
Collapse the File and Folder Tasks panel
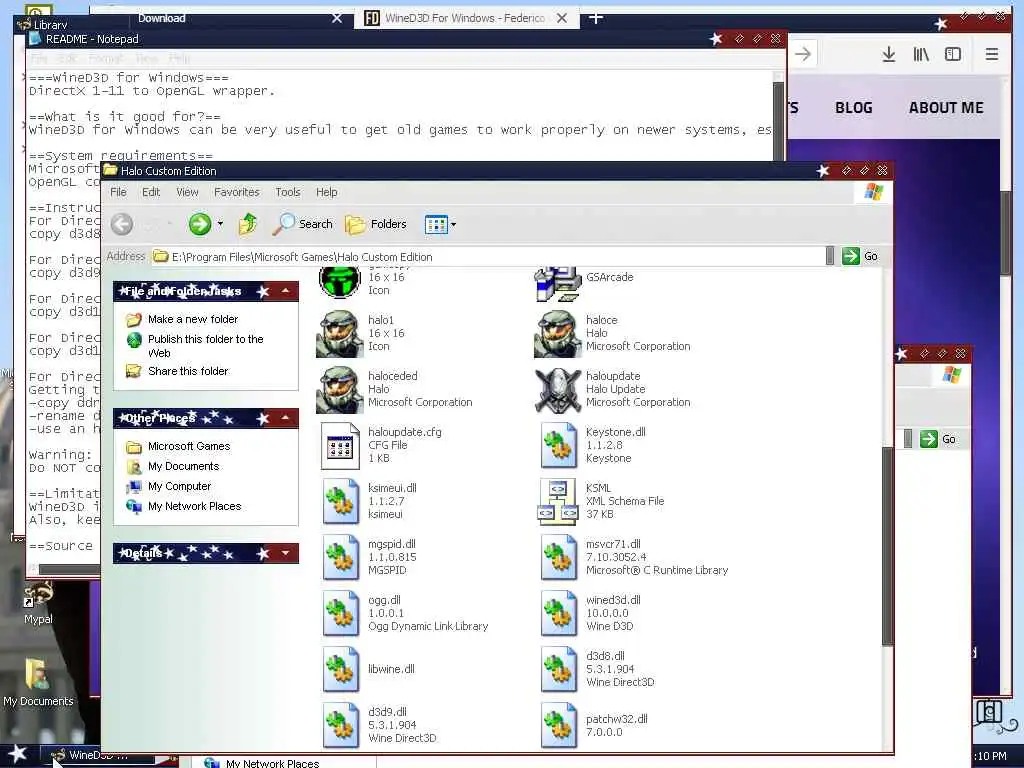tap(285, 291)
